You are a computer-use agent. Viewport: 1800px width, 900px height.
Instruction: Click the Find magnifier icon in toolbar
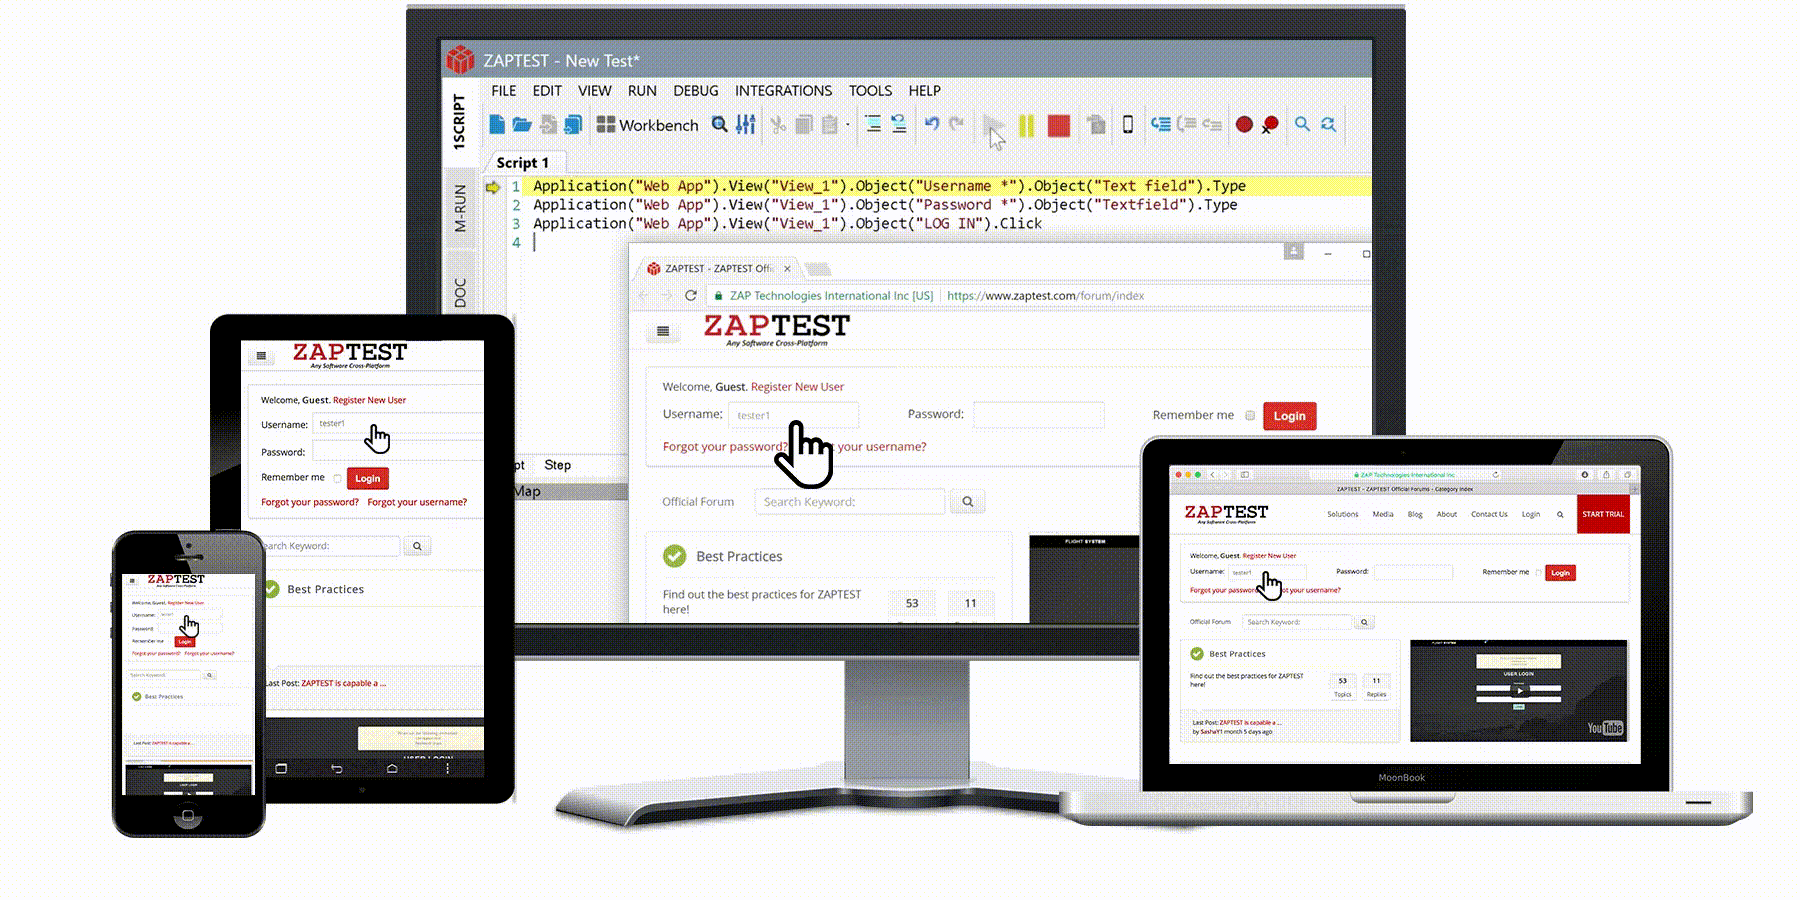click(x=1302, y=124)
